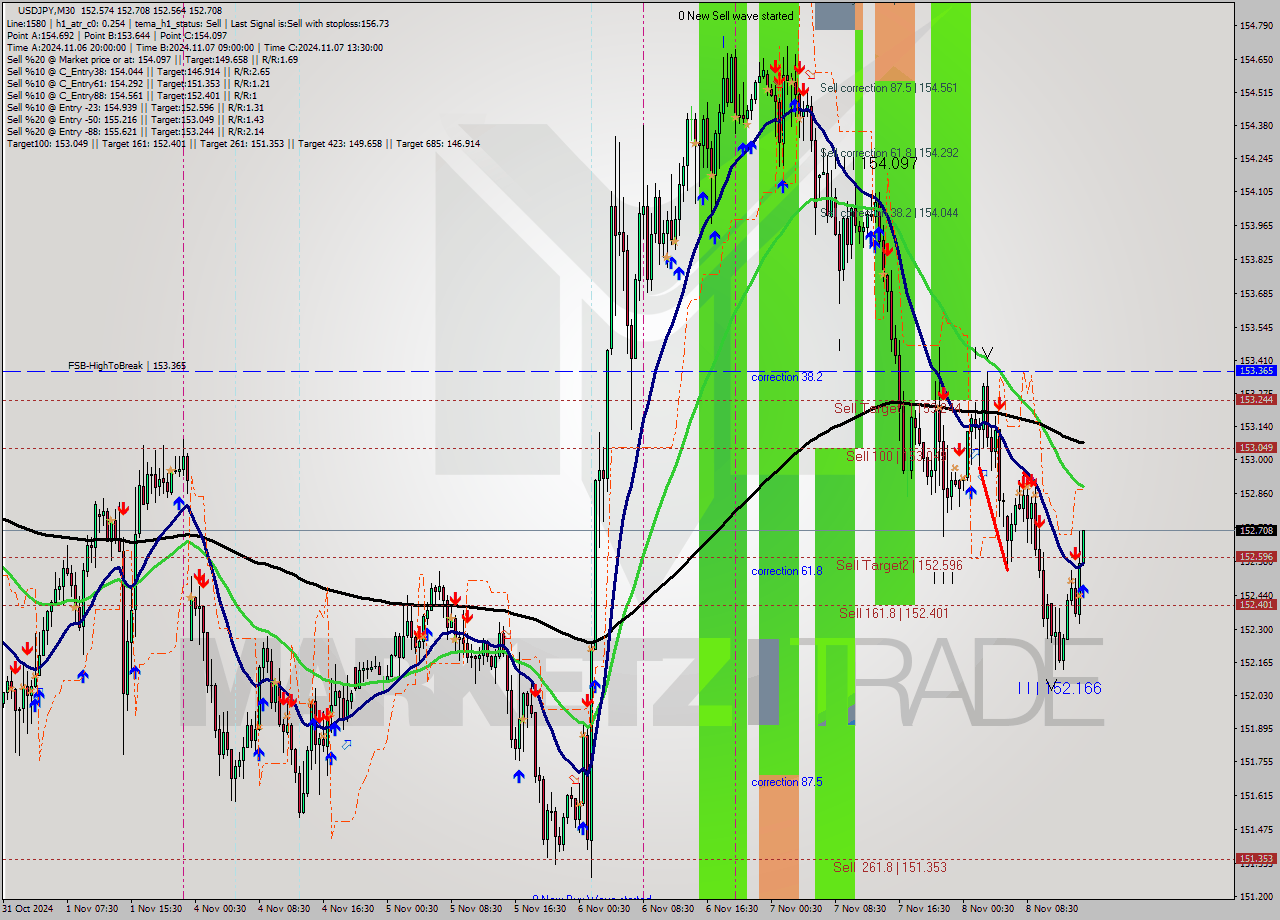1280x920 pixels.
Task: Select the 'Sell 100 | 153.049' label
Action: (x=895, y=456)
